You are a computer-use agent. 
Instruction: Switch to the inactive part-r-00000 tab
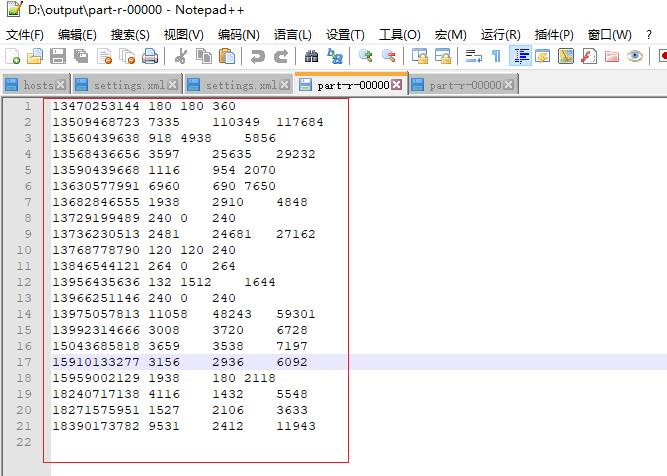tap(465, 85)
